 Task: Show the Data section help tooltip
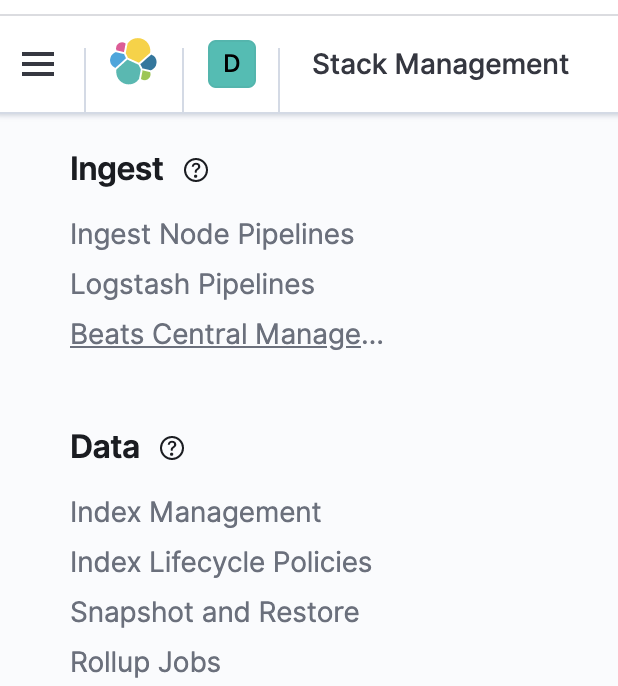coord(172,448)
